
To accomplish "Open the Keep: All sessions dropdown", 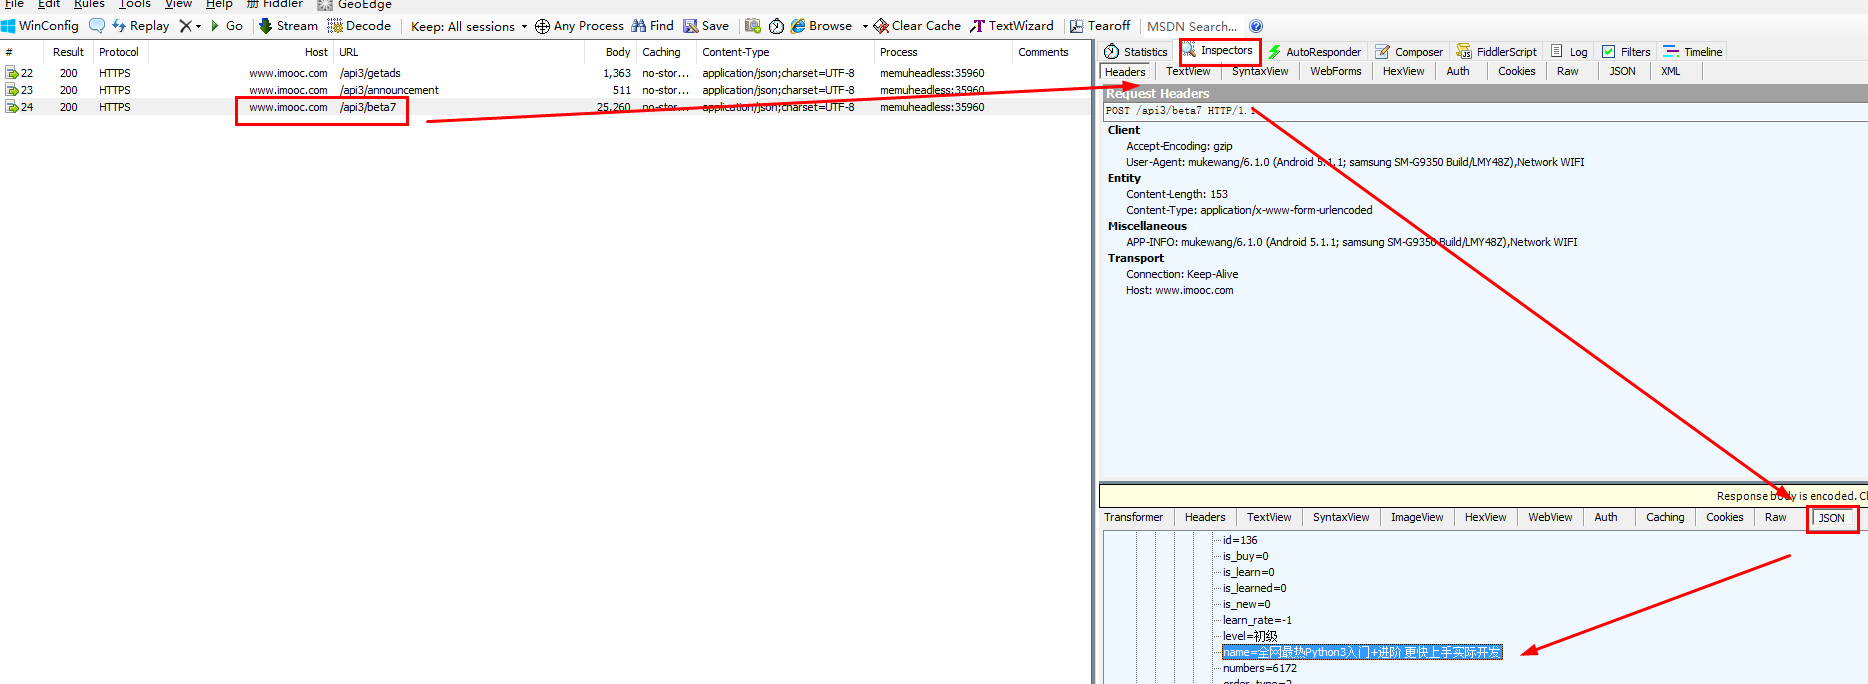I will tap(468, 26).
